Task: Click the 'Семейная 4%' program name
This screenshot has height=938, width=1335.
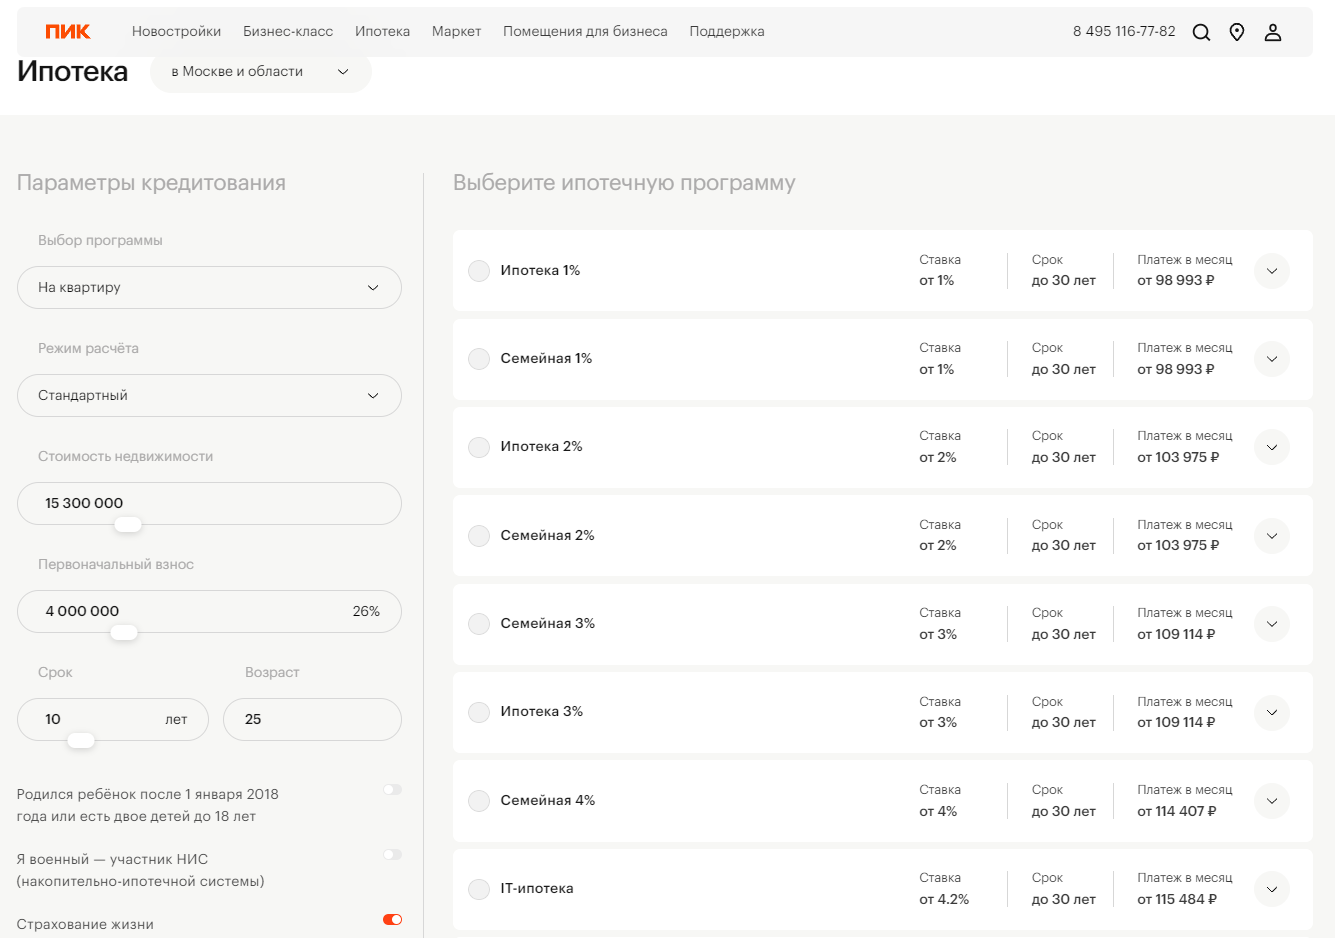Action: [x=547, y=800]
